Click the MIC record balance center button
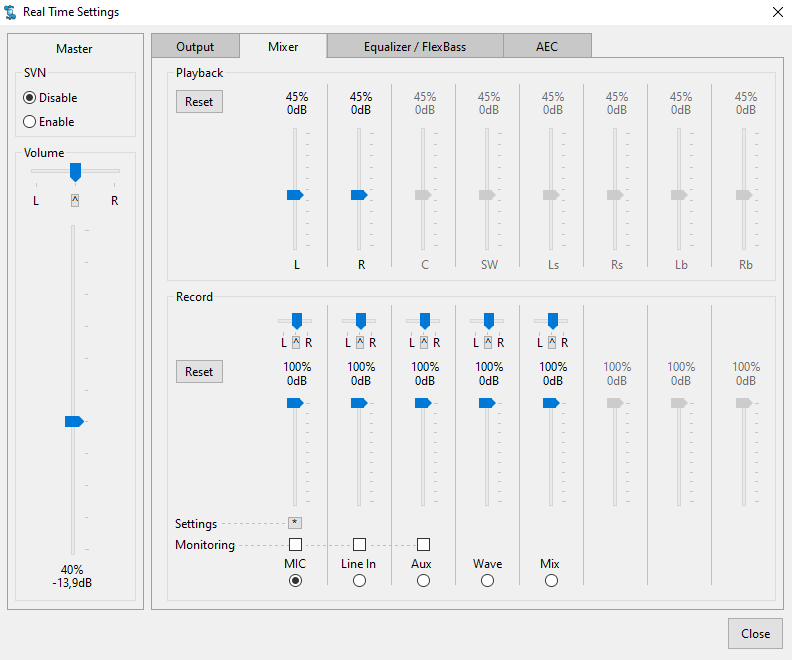Screen dimensions: 792x660 296,342
